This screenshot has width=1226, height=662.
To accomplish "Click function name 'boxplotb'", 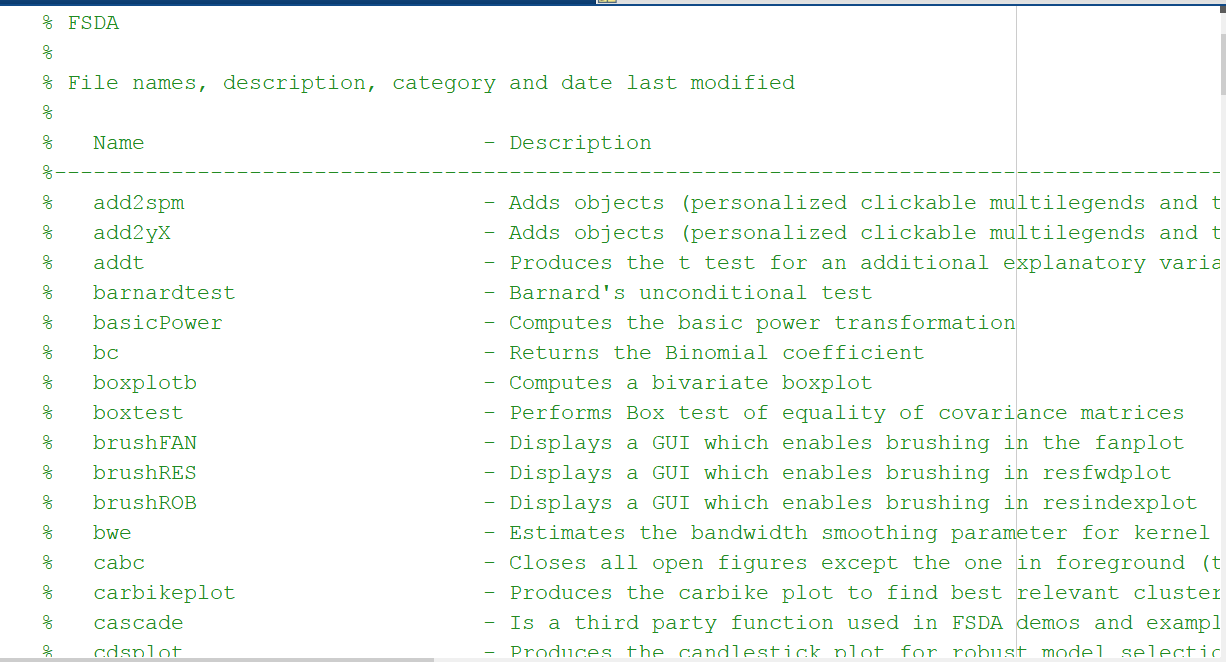I will tap(145, 383).
